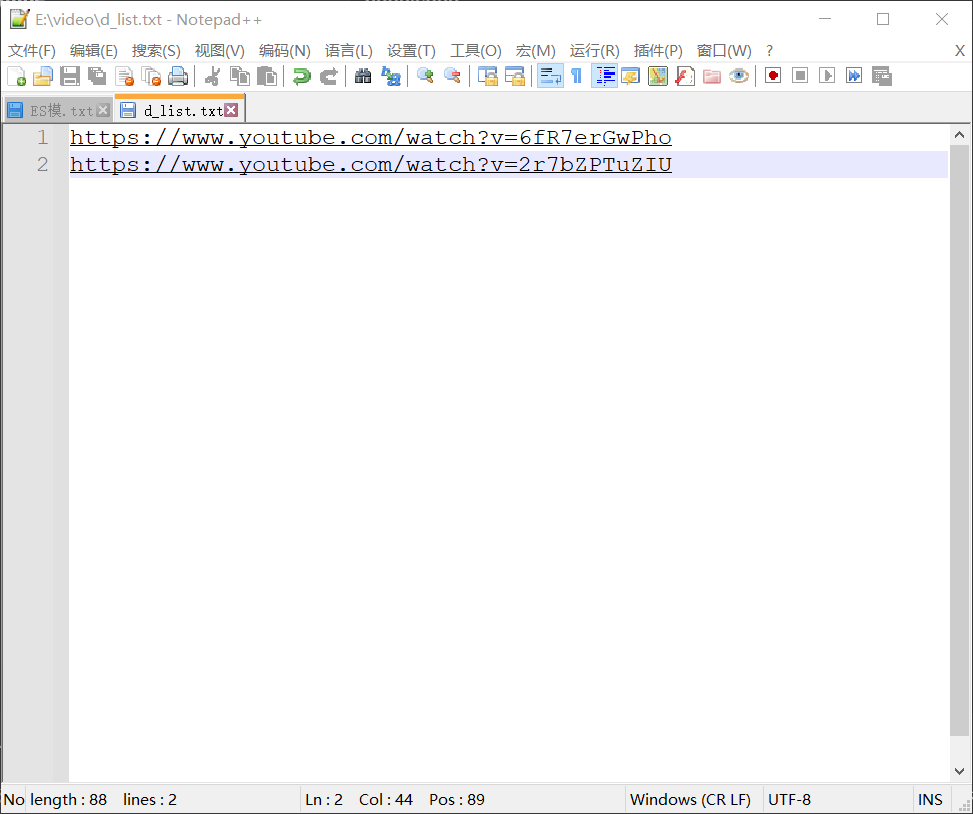
Task: Open the Replace dialog icon
Action: tap(390, 76)
